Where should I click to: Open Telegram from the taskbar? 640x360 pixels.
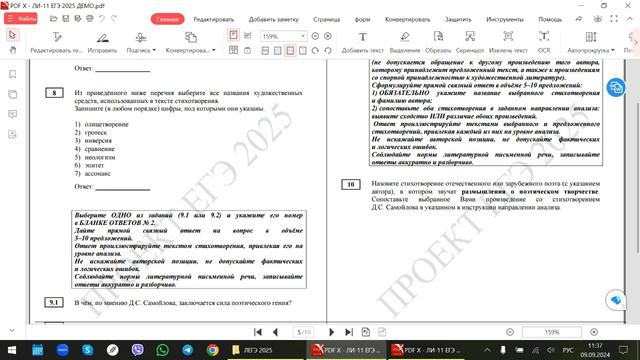pos(187,350)
